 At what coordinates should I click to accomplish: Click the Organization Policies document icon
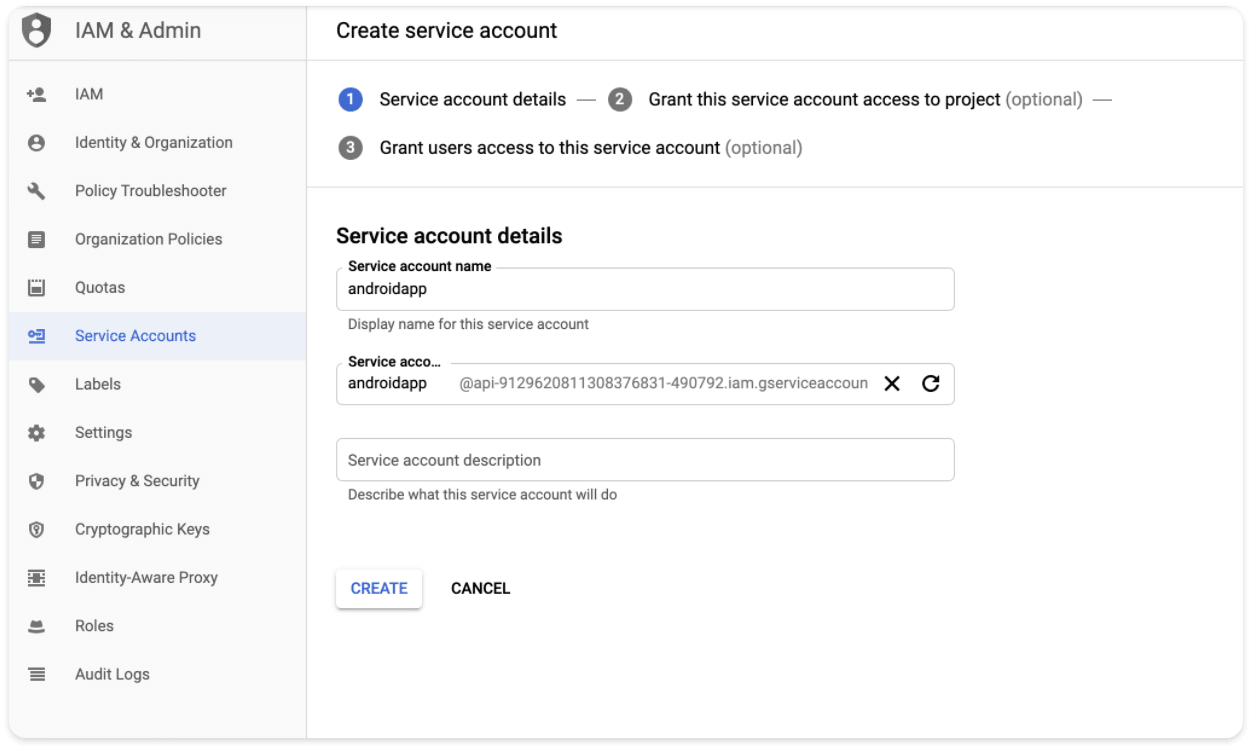tap(37, 239)
